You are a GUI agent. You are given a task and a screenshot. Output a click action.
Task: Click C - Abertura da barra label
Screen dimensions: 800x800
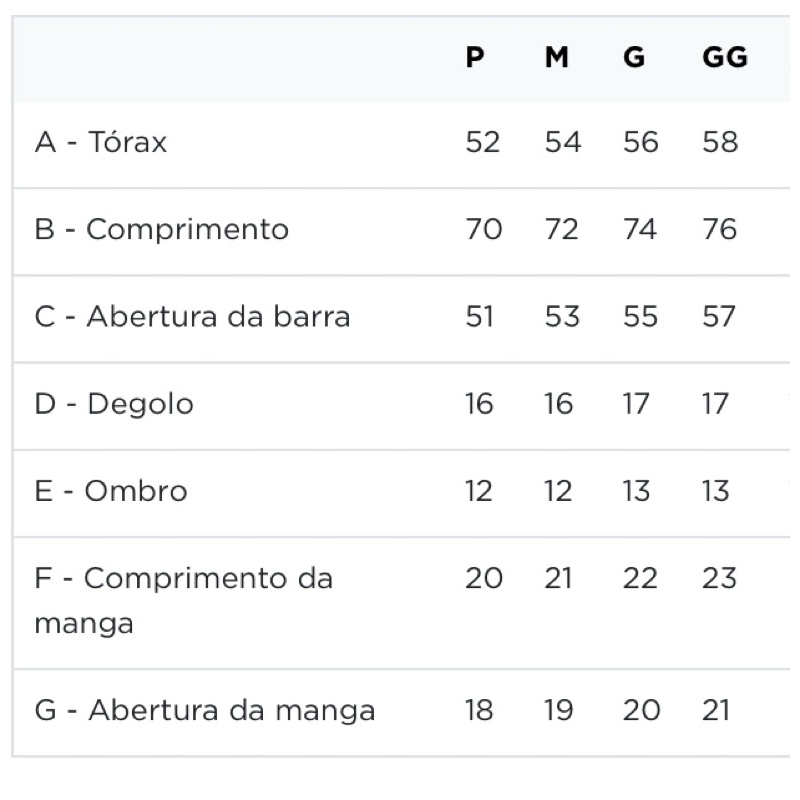tap(192, 317)
